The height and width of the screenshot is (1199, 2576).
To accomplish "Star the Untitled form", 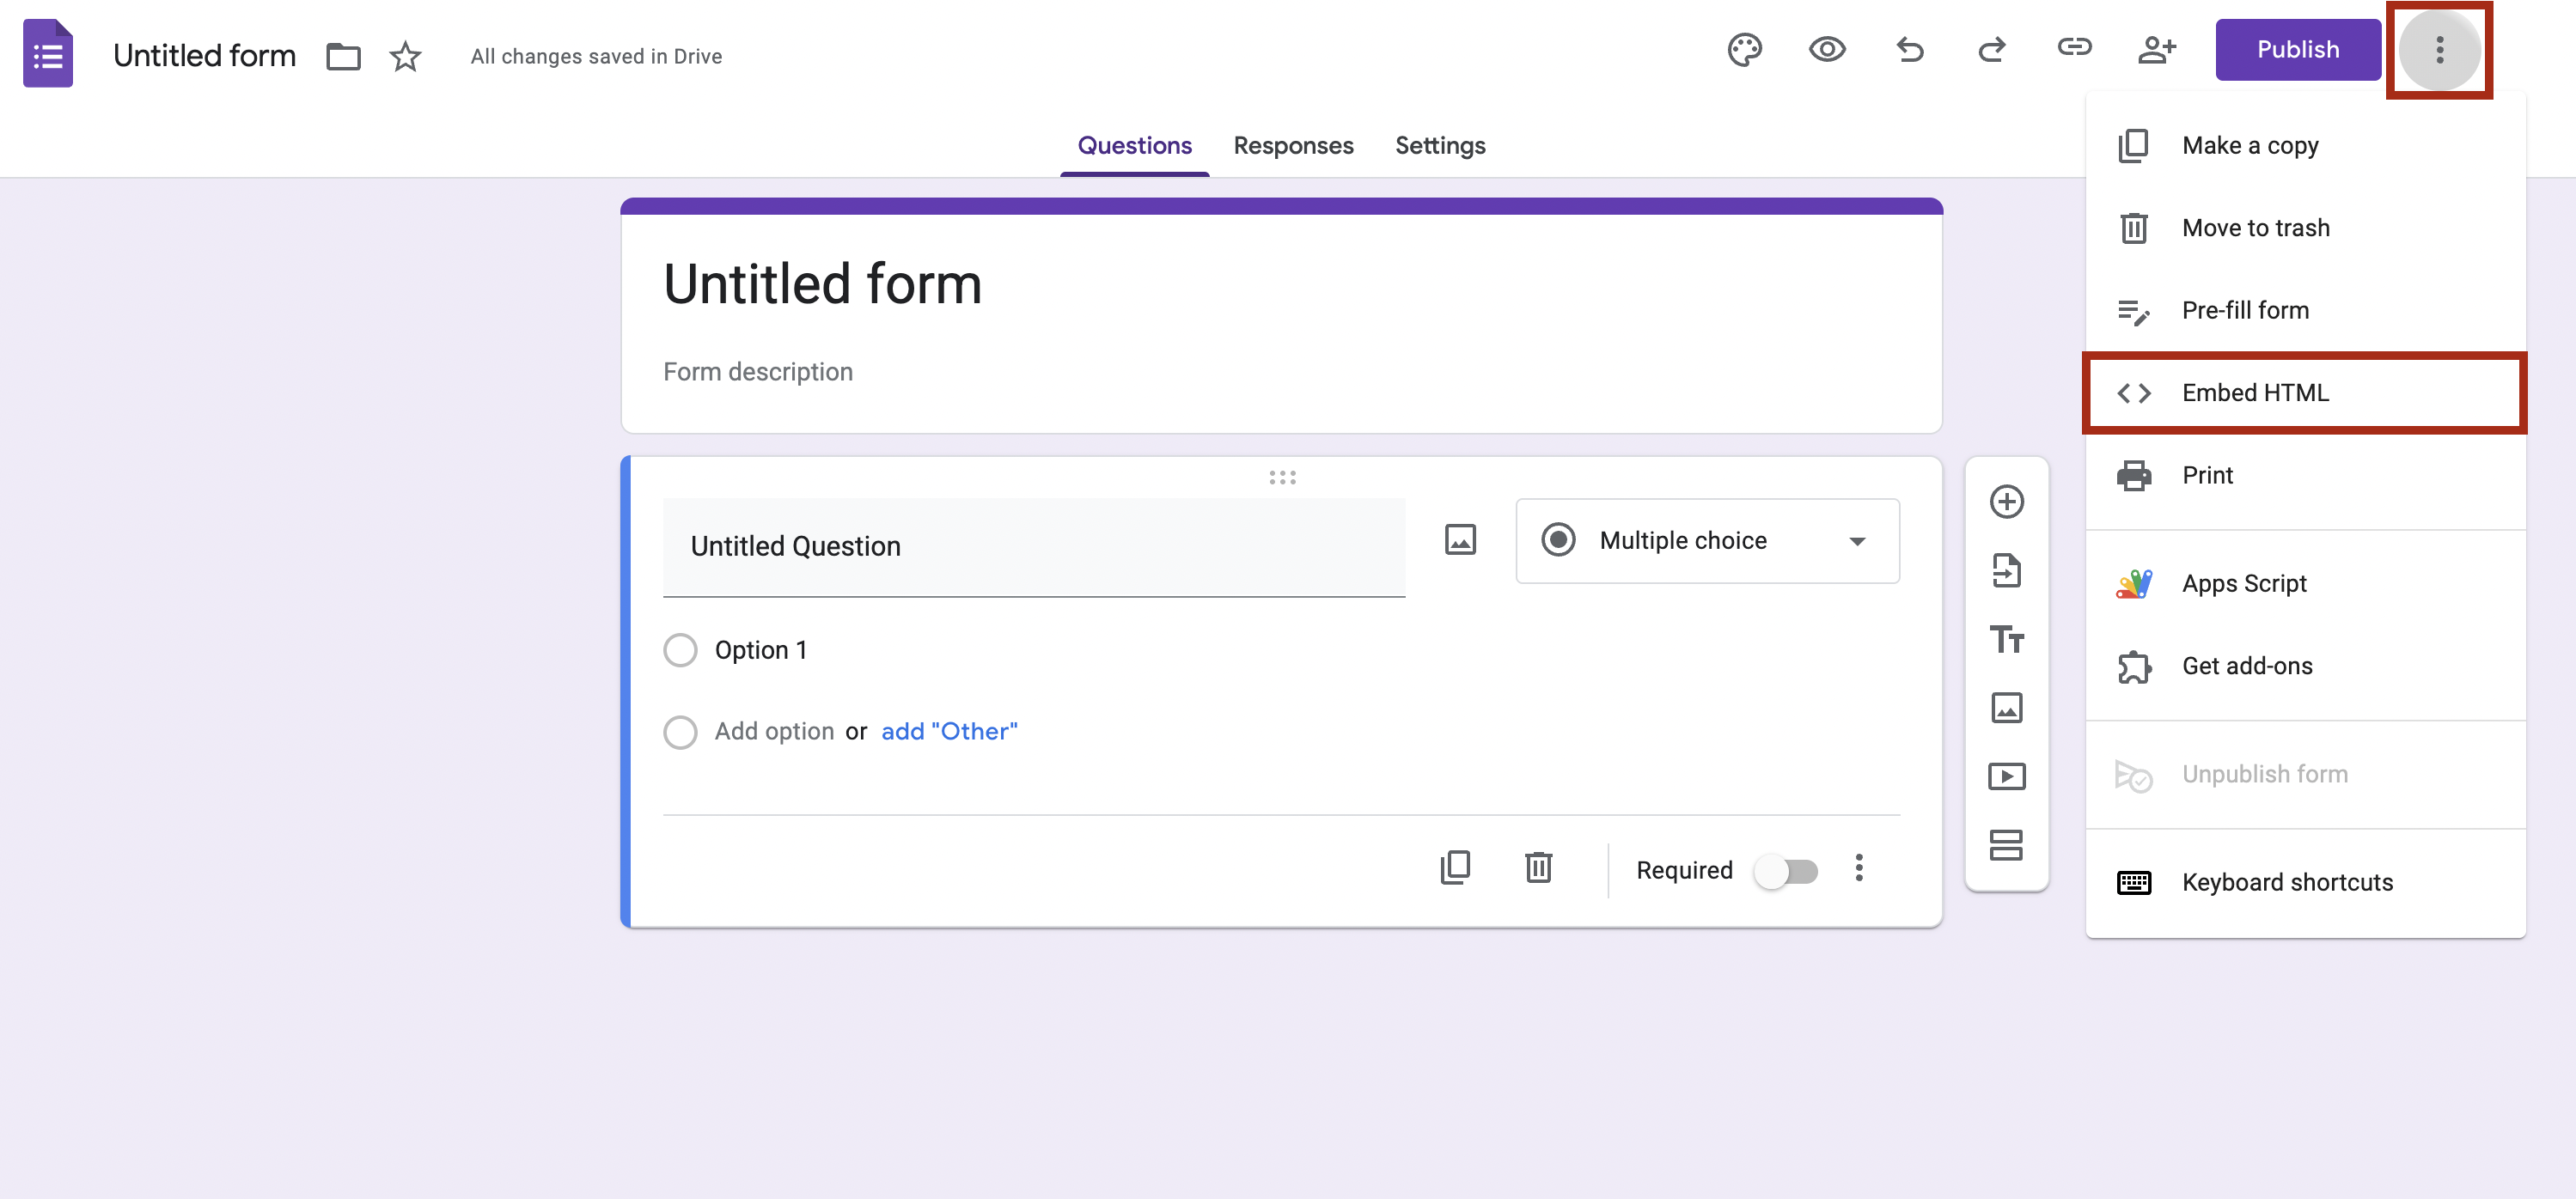I will click(405, 56).
